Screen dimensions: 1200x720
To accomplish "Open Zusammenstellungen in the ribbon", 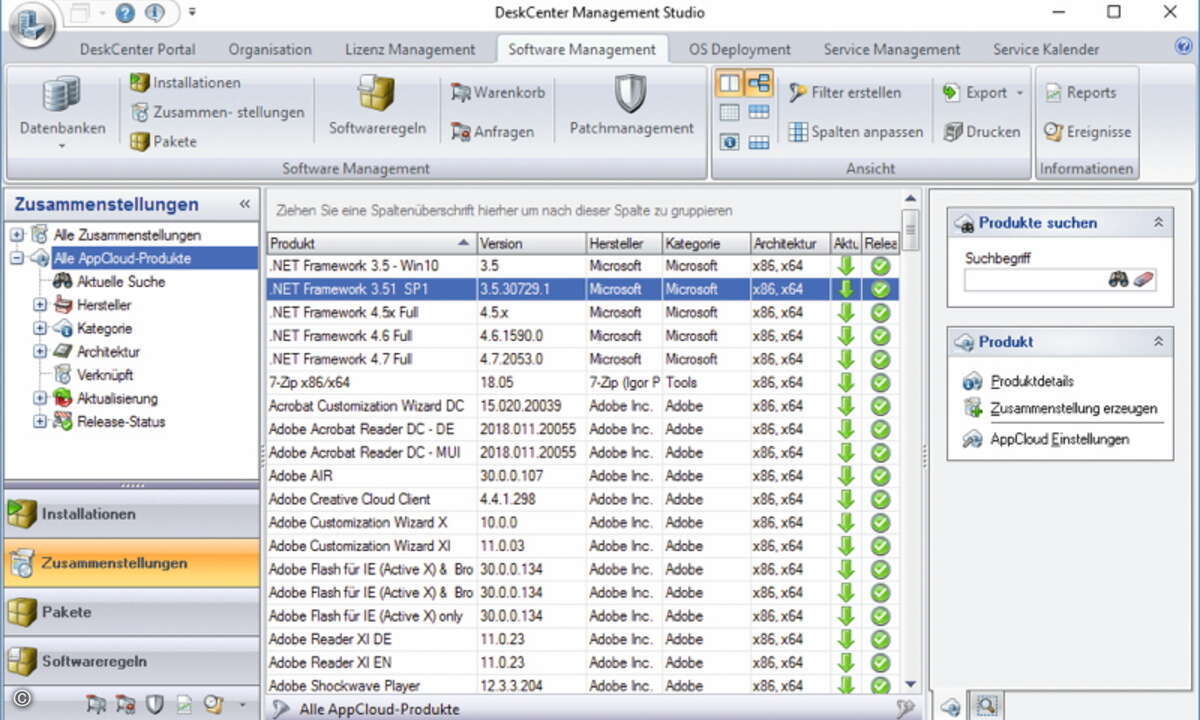I will point(217,112).
